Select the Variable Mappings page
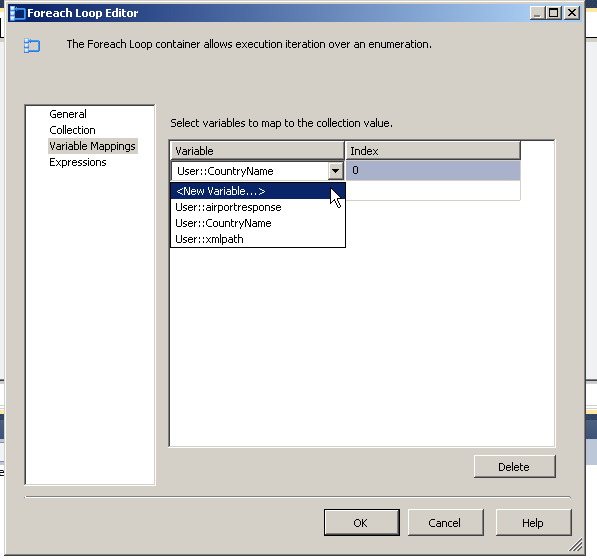597x560 pixels. tap(93, 146)
